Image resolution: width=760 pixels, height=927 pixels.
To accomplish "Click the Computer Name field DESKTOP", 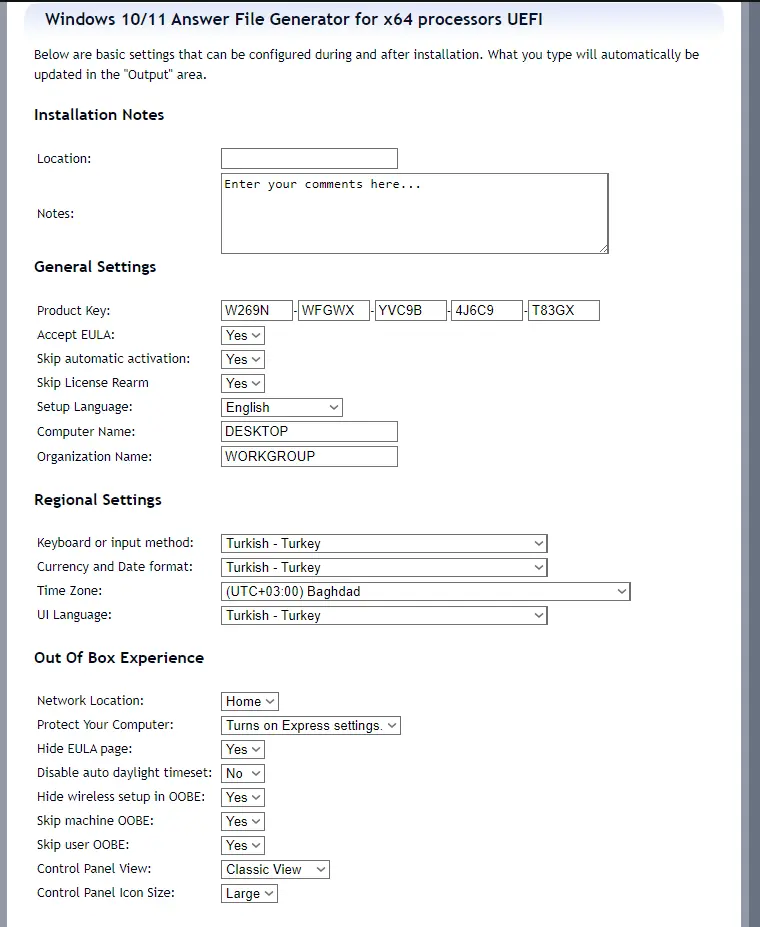I will pos(309,432).
